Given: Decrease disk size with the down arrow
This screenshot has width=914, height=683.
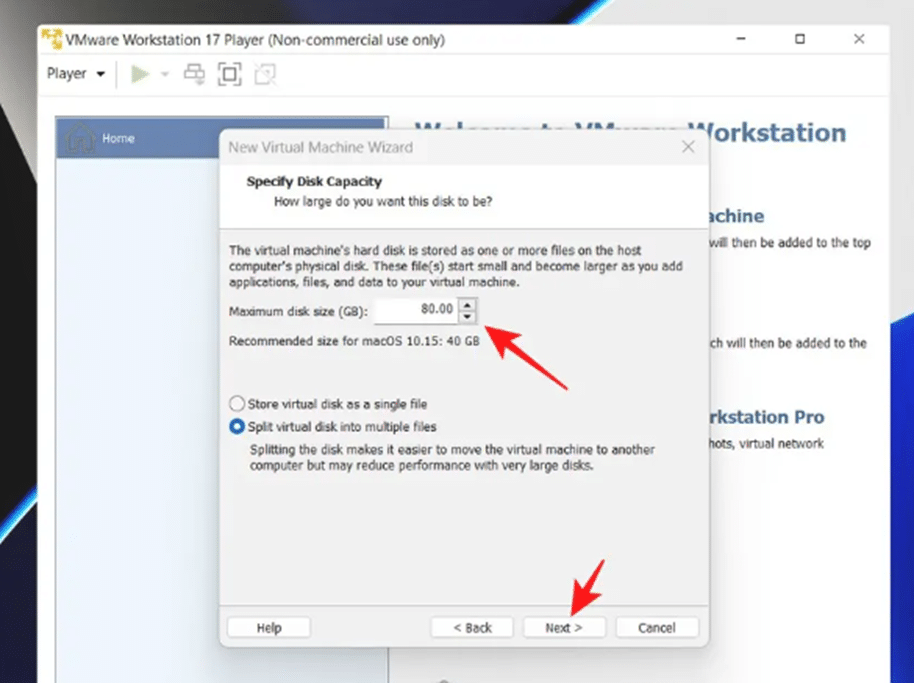Looking at the screenshot, I should coord(467,316).
